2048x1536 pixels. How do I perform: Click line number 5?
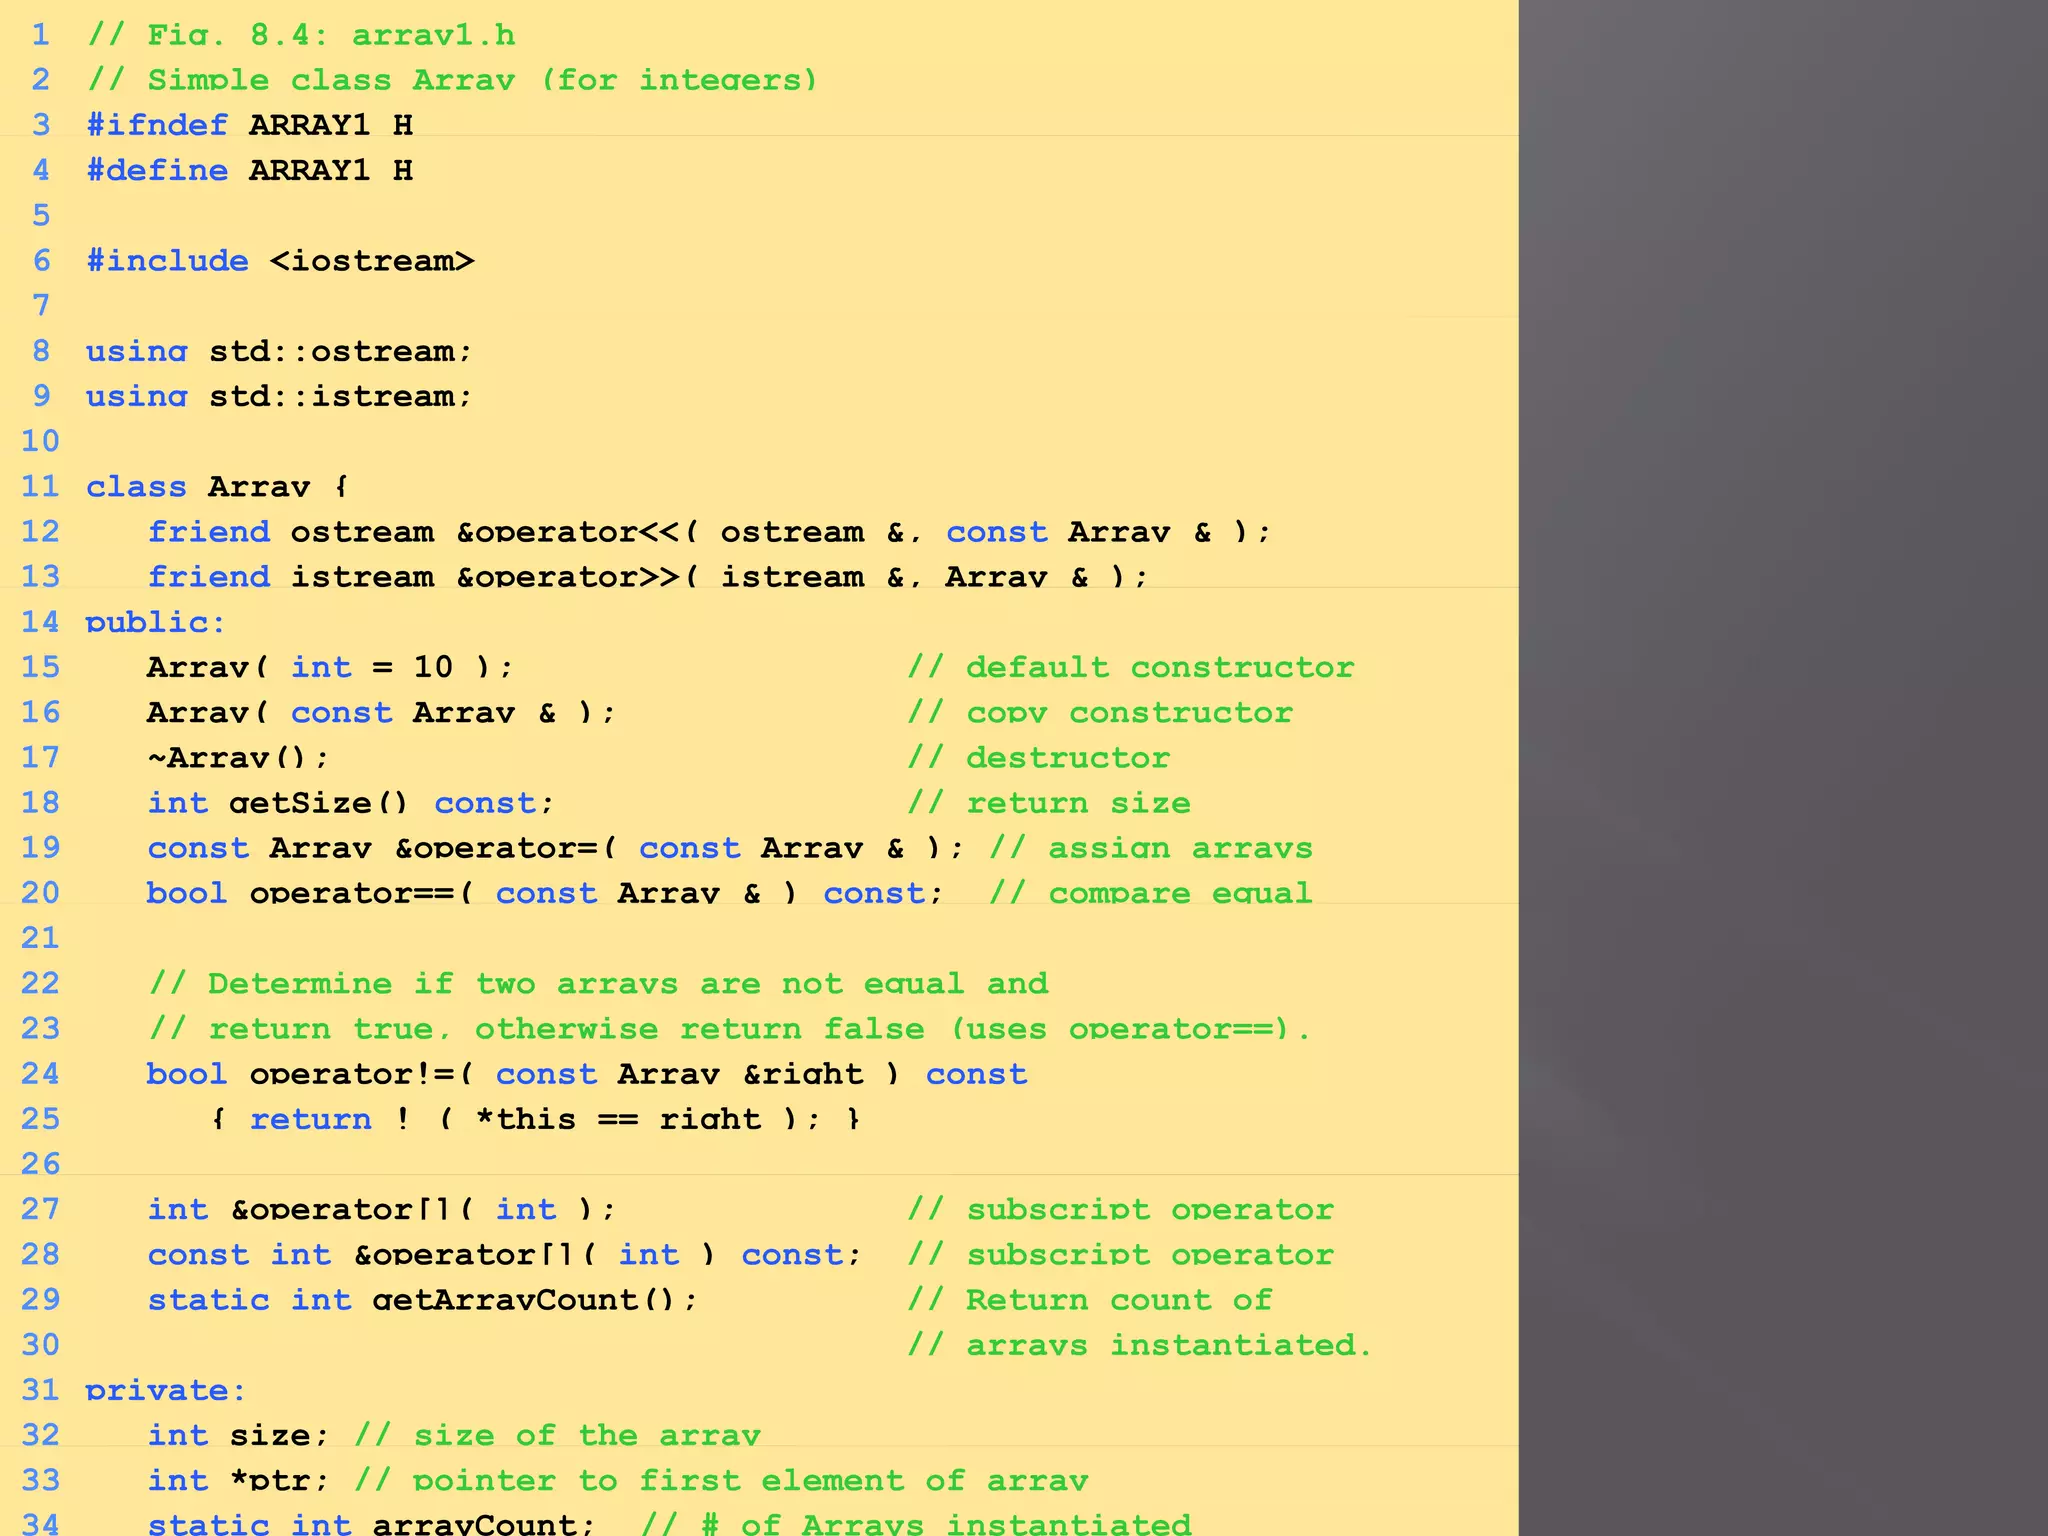click(x=41, y=215)
